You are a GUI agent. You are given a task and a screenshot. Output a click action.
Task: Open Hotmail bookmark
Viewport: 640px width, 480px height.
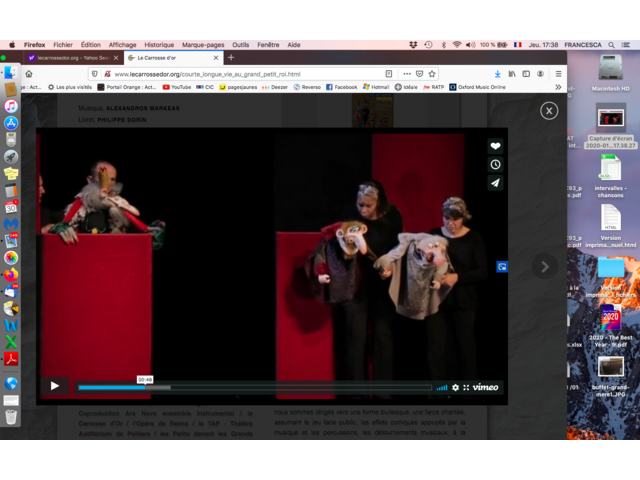[x=376, y=87]
